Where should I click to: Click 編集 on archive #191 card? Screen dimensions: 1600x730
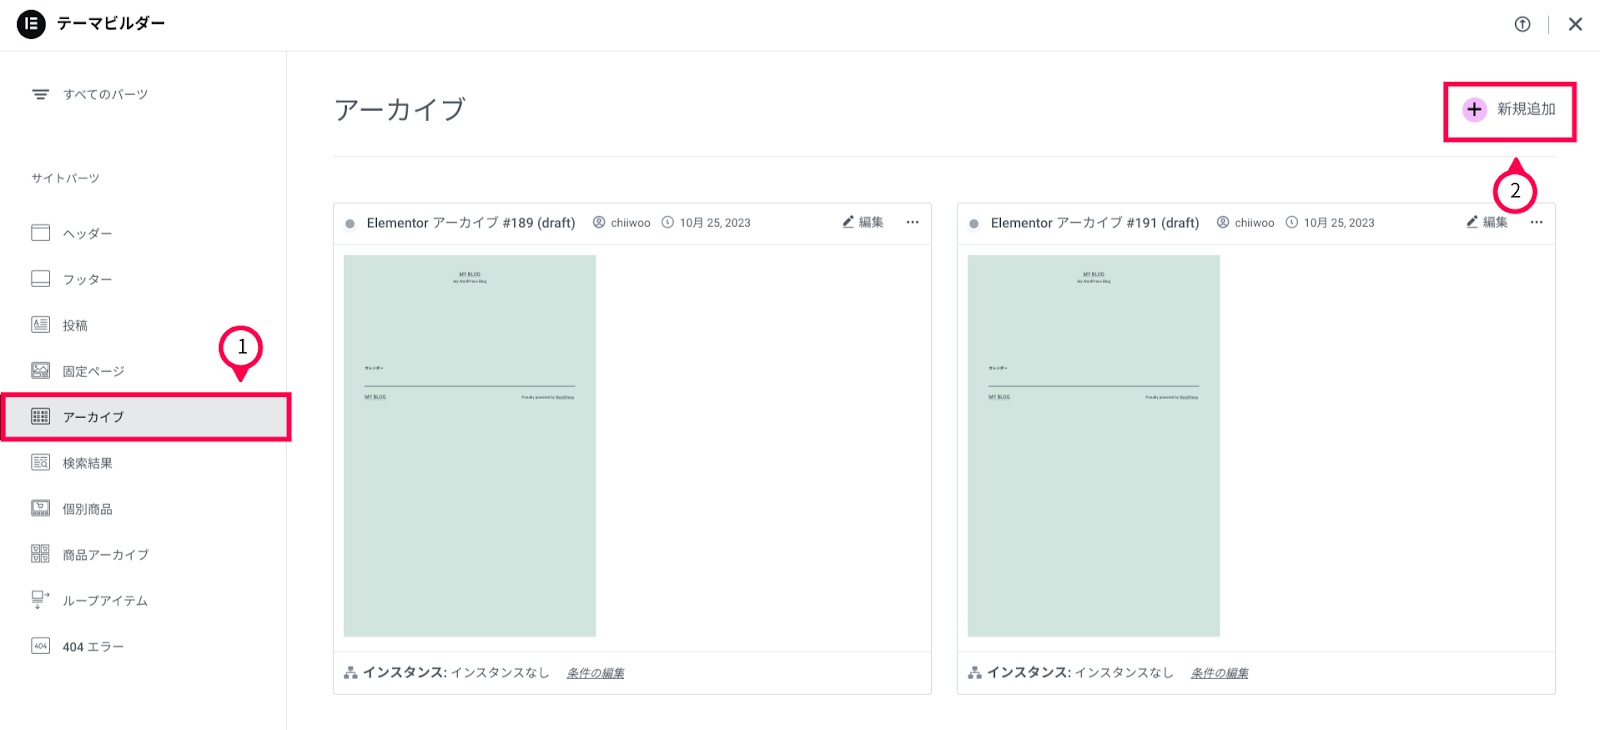(x=1495, y=222)
